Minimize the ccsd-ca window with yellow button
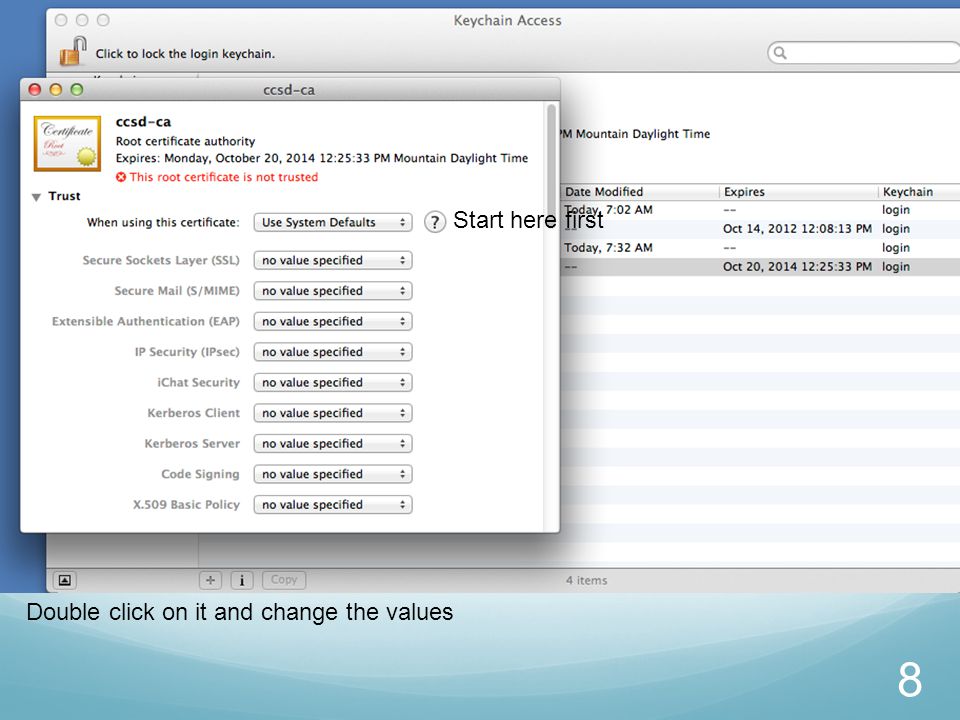Viewport: 960px width, 720px height. click(x=56, y=90)
